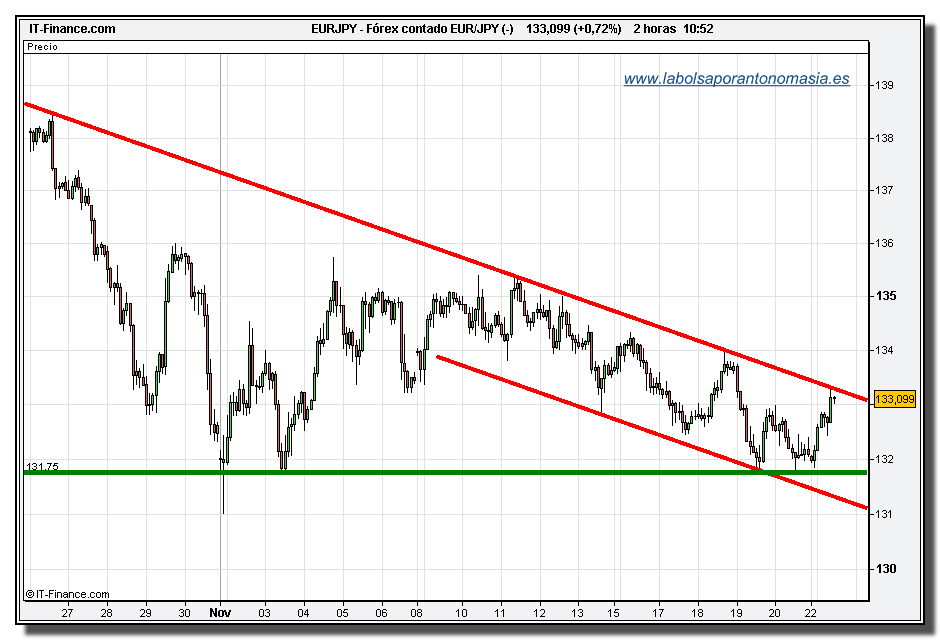Click the '11' date axis label

tap(501, 612)
